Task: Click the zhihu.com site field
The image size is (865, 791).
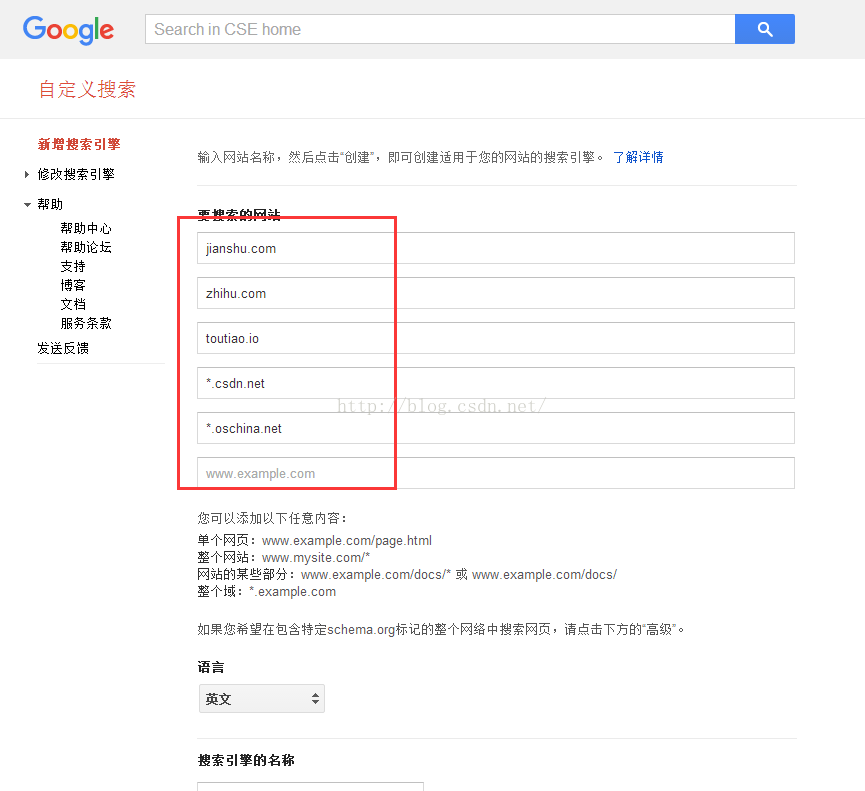Action: point(495,293)
